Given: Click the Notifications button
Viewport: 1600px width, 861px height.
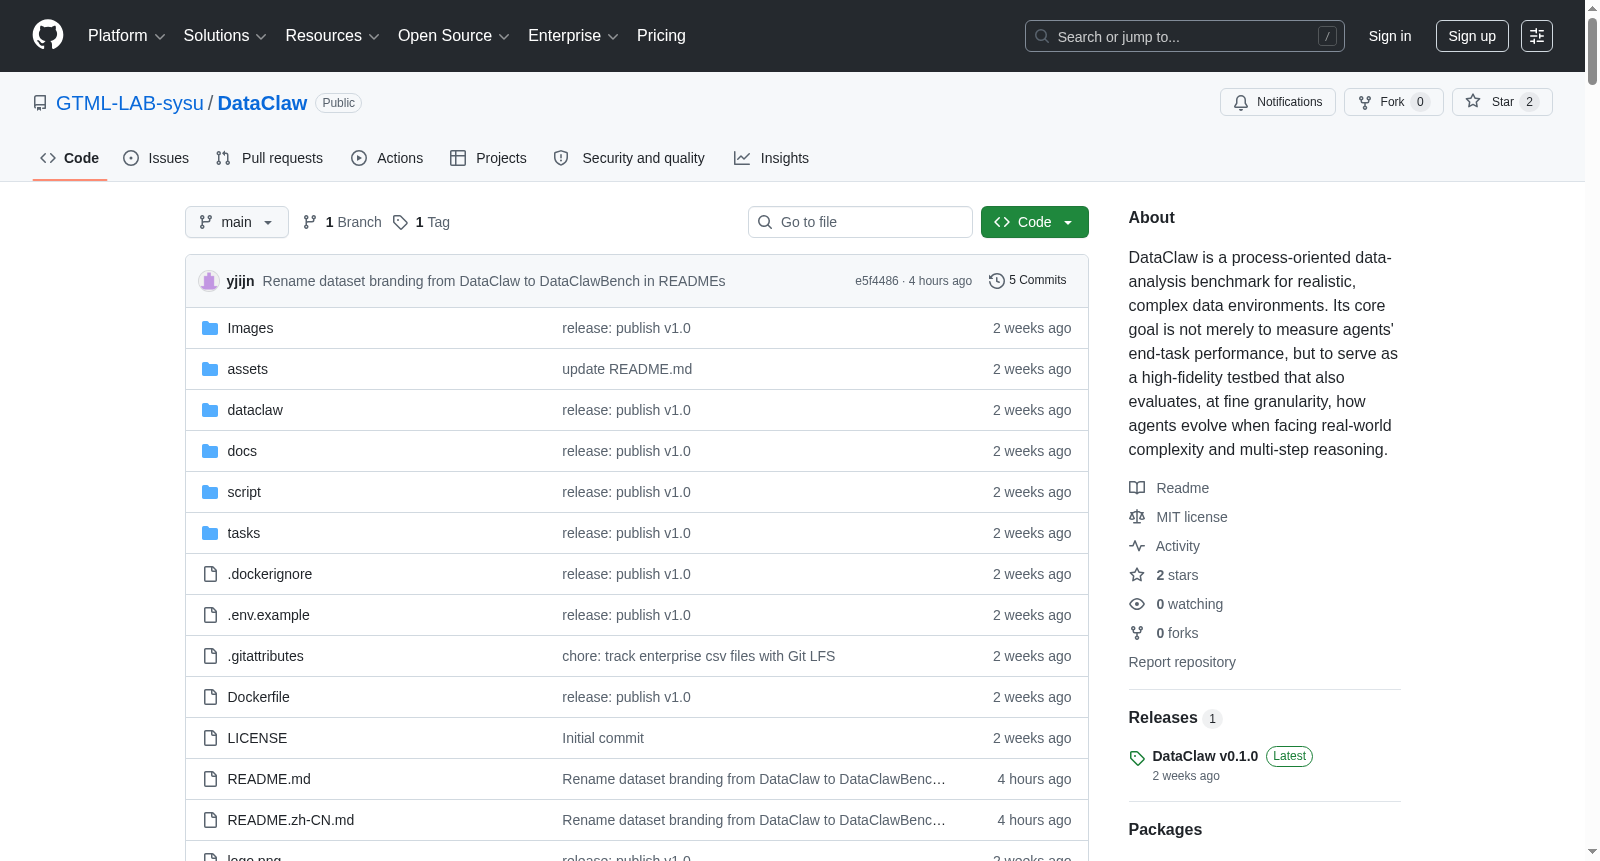Looking at the screenshot, I should (x=1278, y=102).
